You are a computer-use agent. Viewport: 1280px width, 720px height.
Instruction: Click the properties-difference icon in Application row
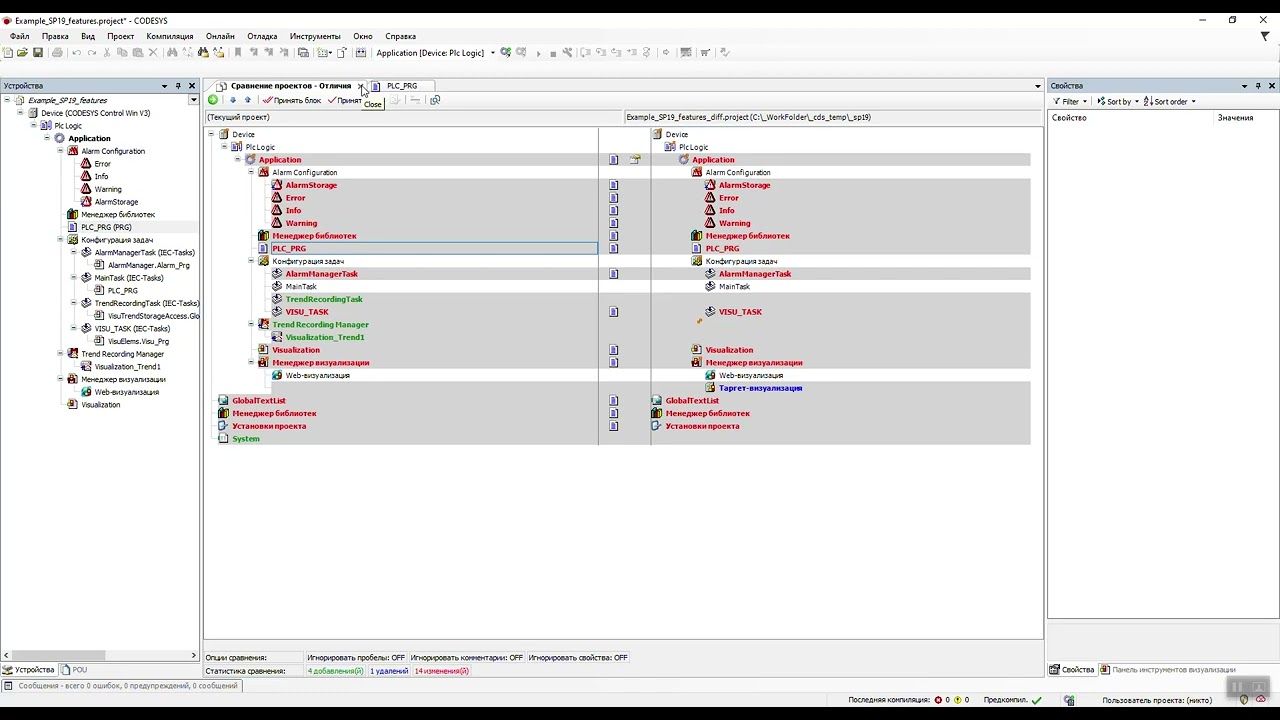(x=635, y=160)
